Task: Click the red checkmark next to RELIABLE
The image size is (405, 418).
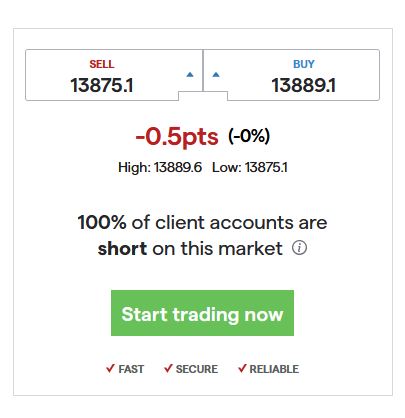Action: pyautogui.click(x=242, y=368)
